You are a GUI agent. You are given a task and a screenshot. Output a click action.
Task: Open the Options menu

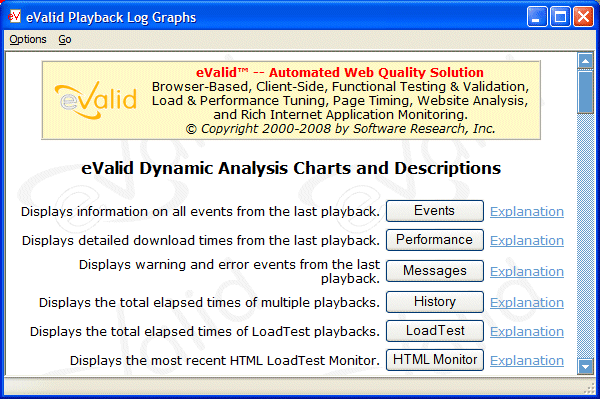(x=28, y=39)
